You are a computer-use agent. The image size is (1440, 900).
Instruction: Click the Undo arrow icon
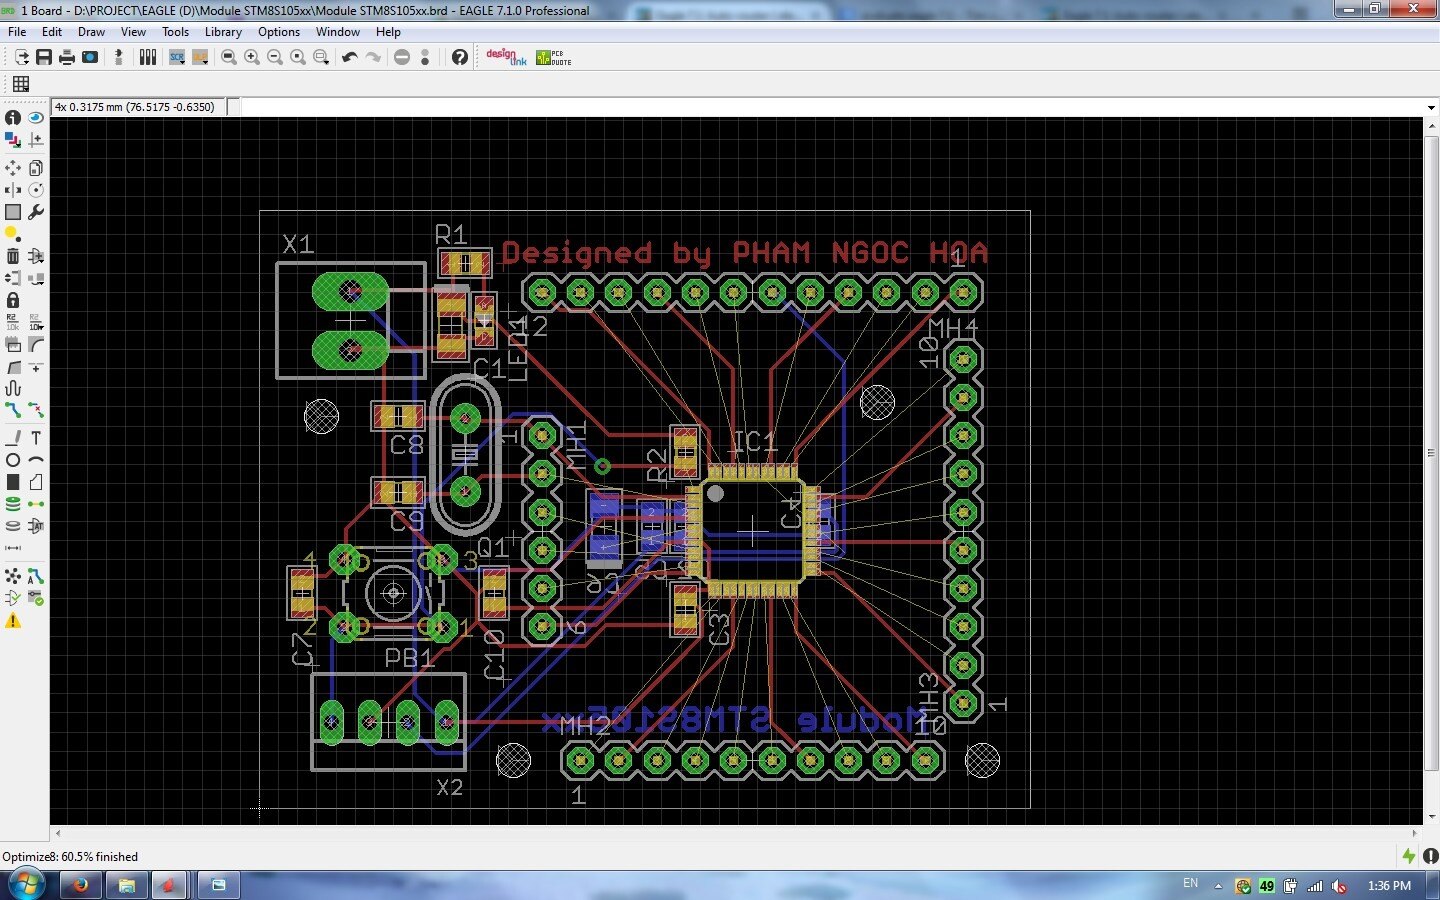(349, 58)
